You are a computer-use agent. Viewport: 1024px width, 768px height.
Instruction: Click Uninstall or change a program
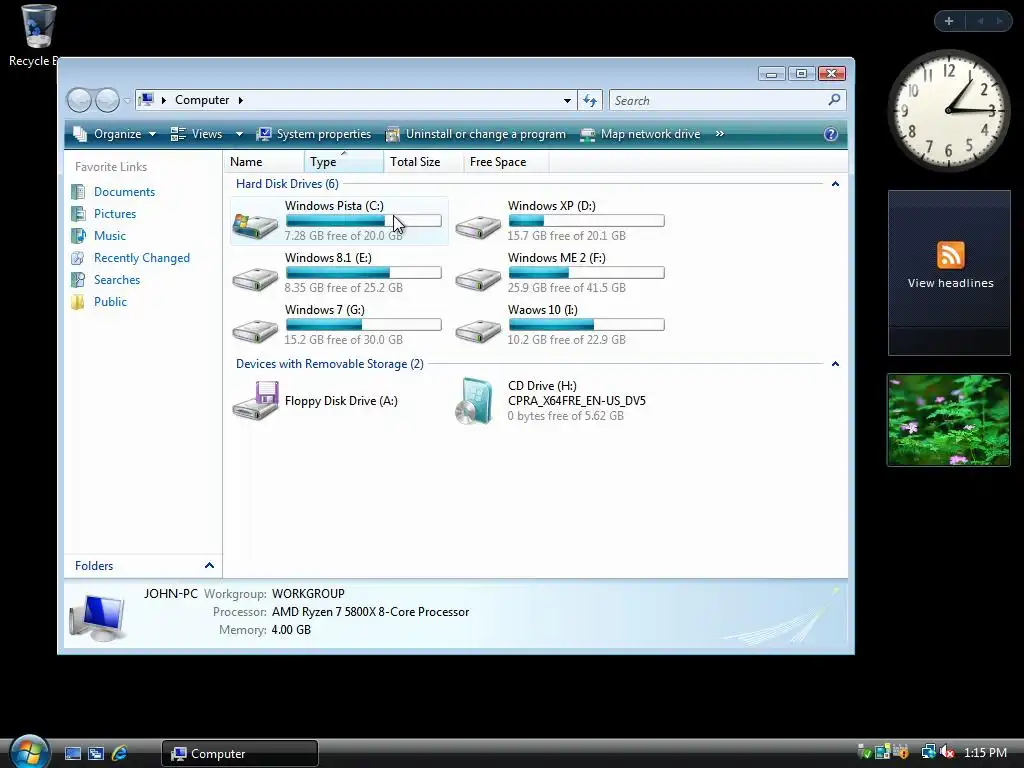[476, 134]
